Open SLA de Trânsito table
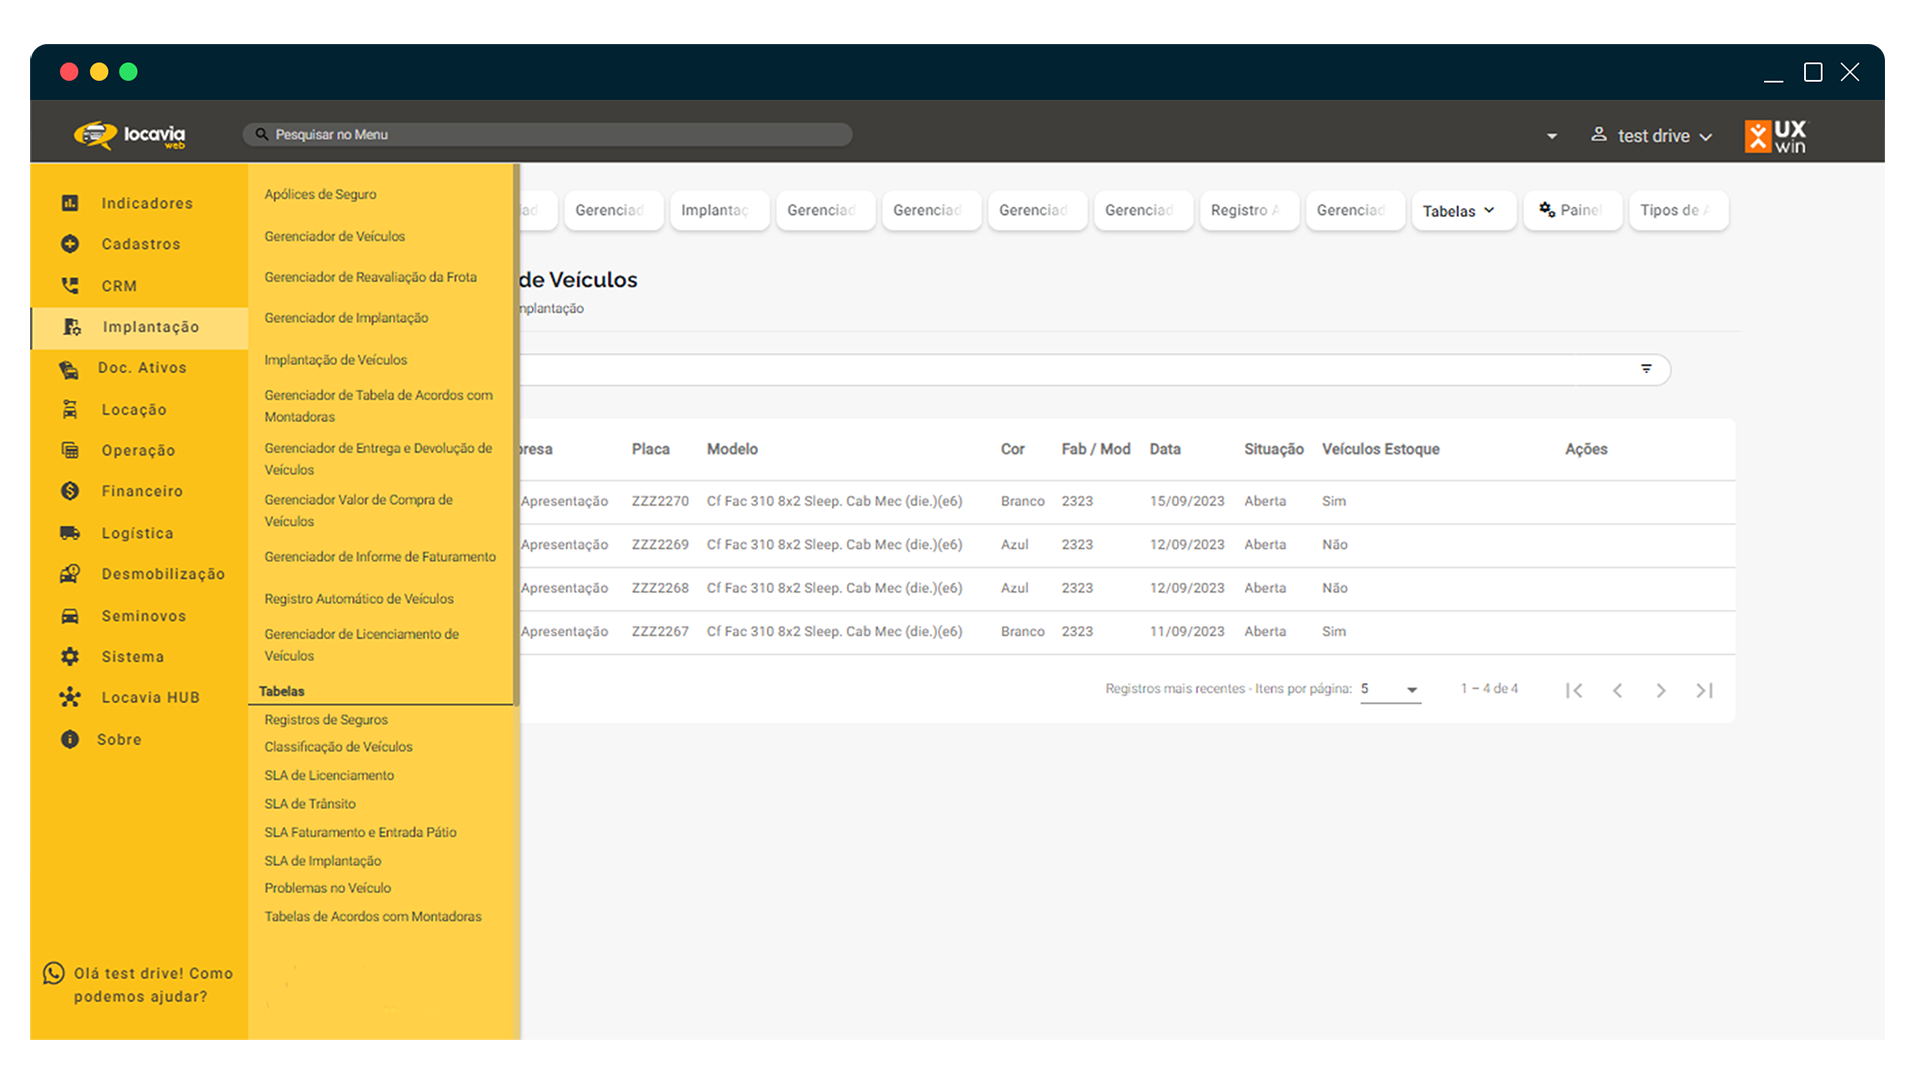 tap(310, 804)
